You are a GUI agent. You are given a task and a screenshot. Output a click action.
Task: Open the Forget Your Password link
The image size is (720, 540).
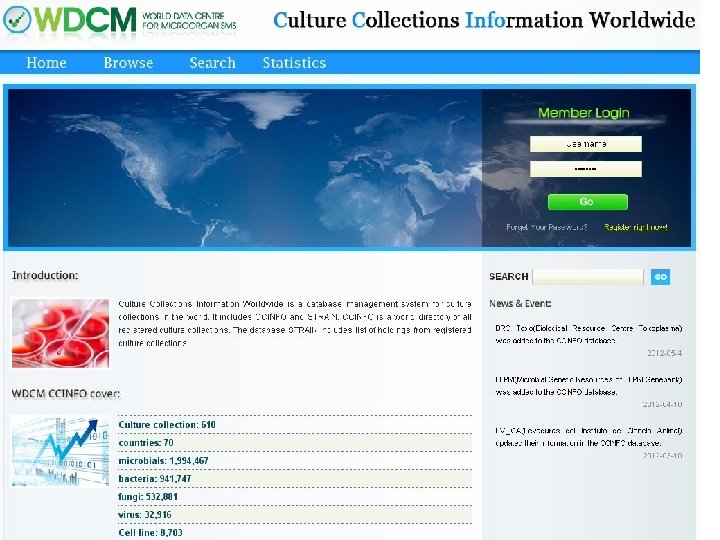pos(546,227)
